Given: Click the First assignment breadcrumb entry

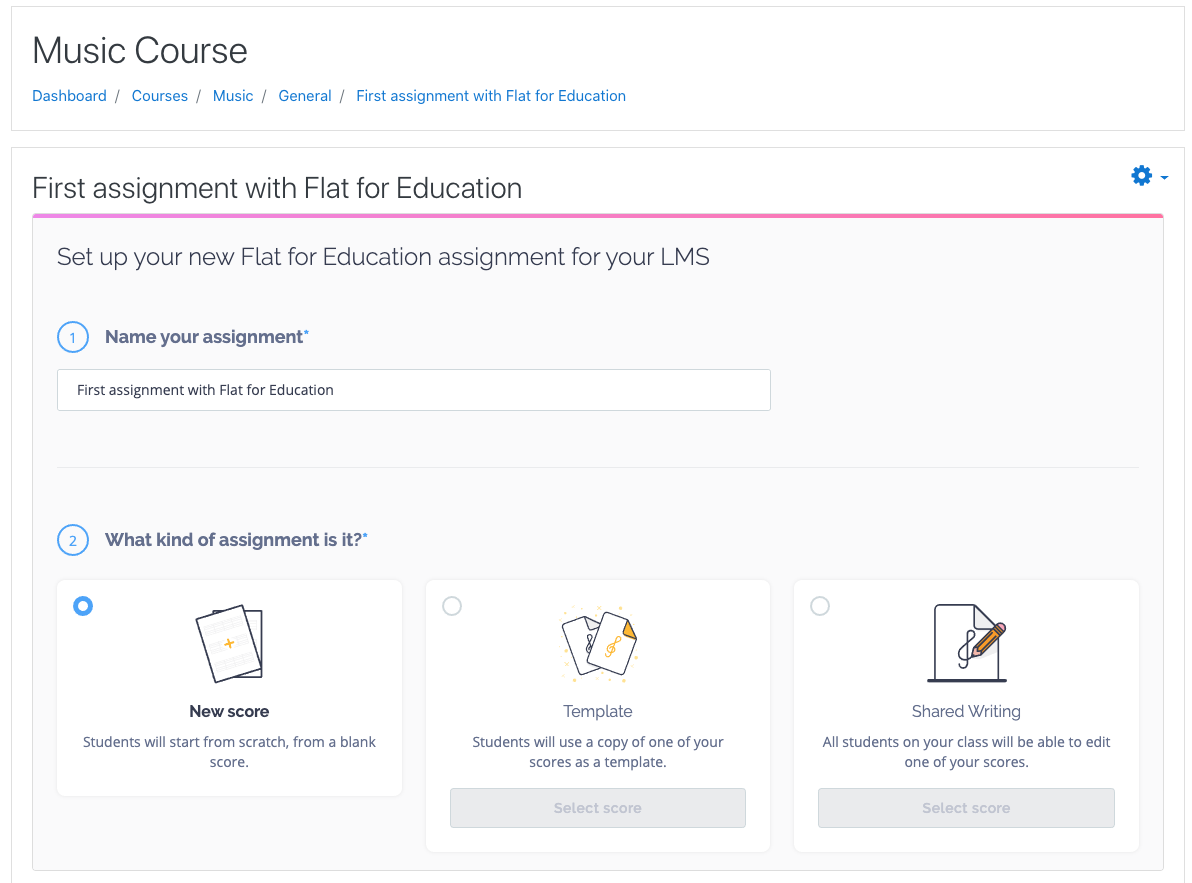Looking at the screenshot, I should (x=490, y=95).
